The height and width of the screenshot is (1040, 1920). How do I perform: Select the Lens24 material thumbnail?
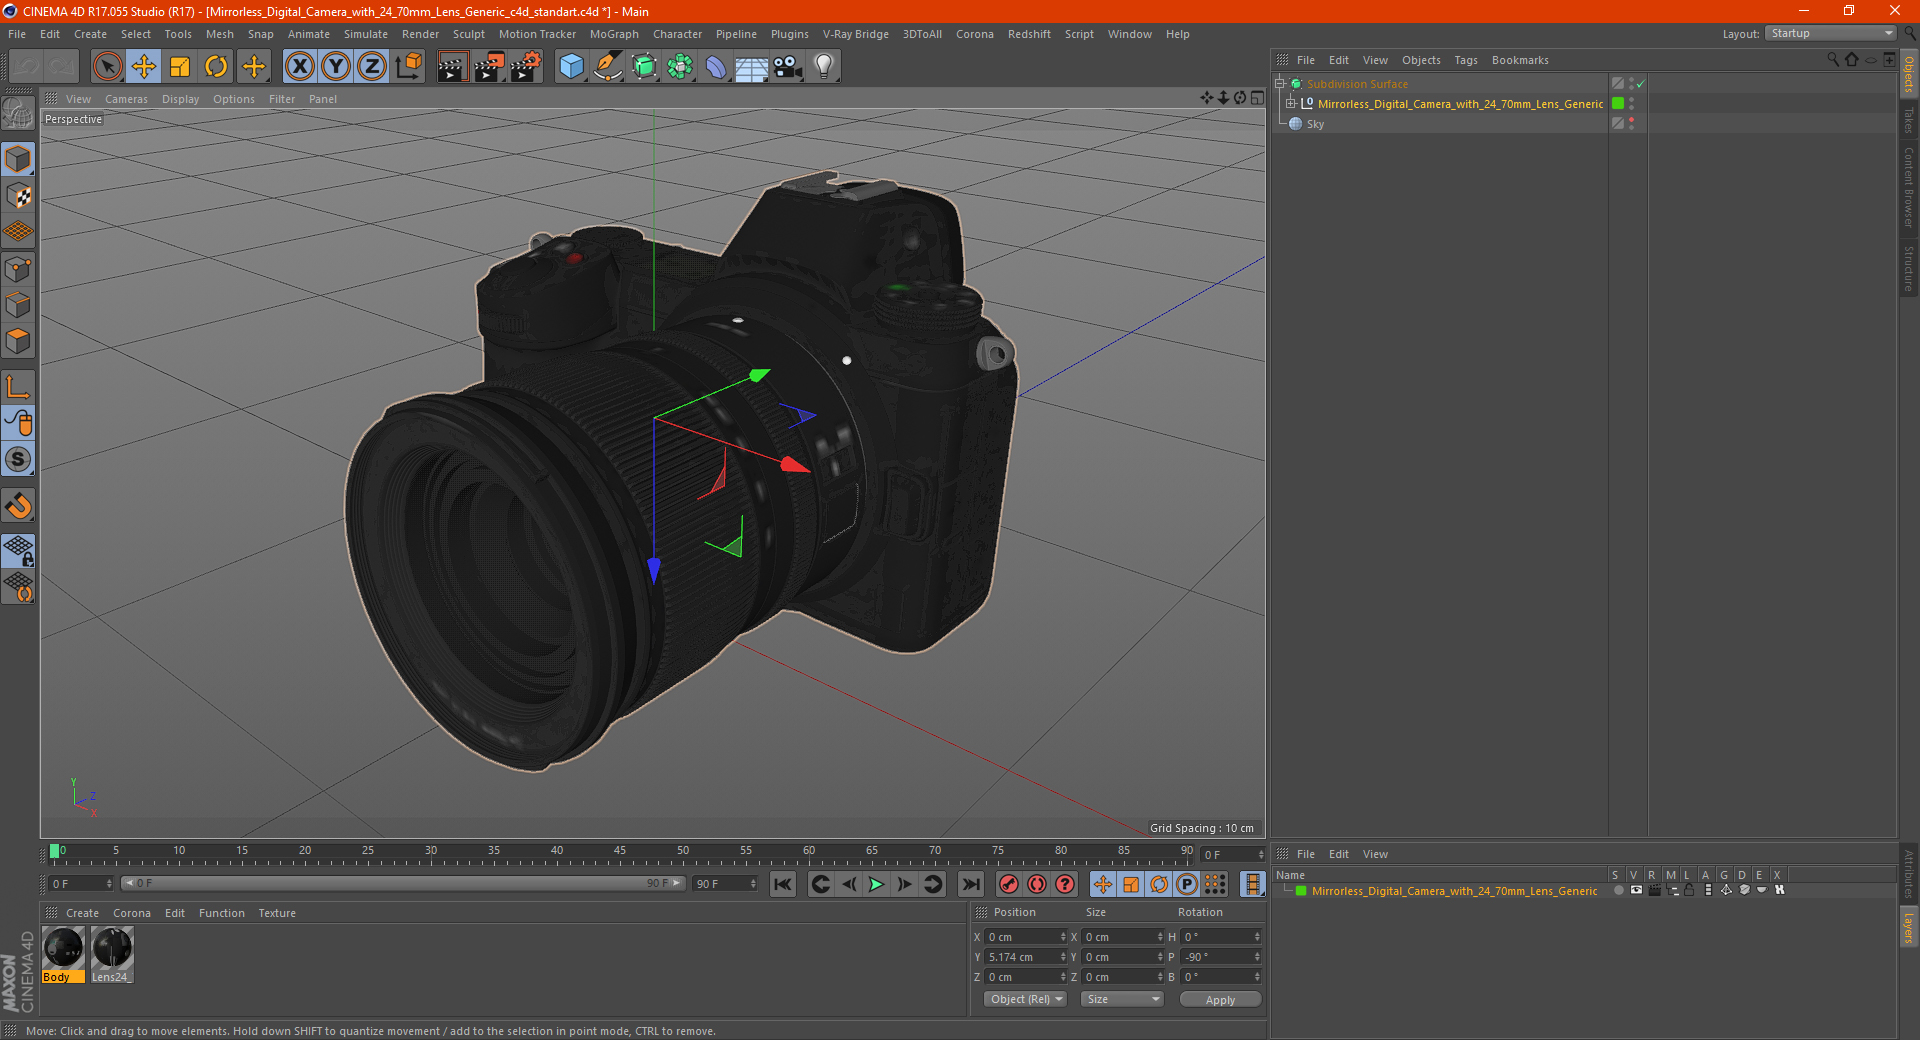[112, 955]
